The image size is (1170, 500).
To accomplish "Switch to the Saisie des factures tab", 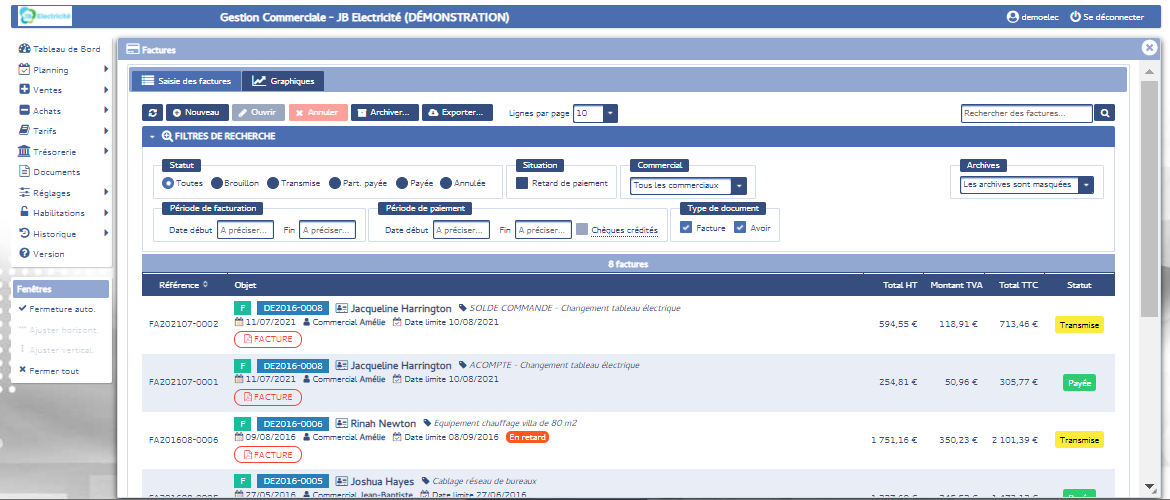I will point(186,81).
